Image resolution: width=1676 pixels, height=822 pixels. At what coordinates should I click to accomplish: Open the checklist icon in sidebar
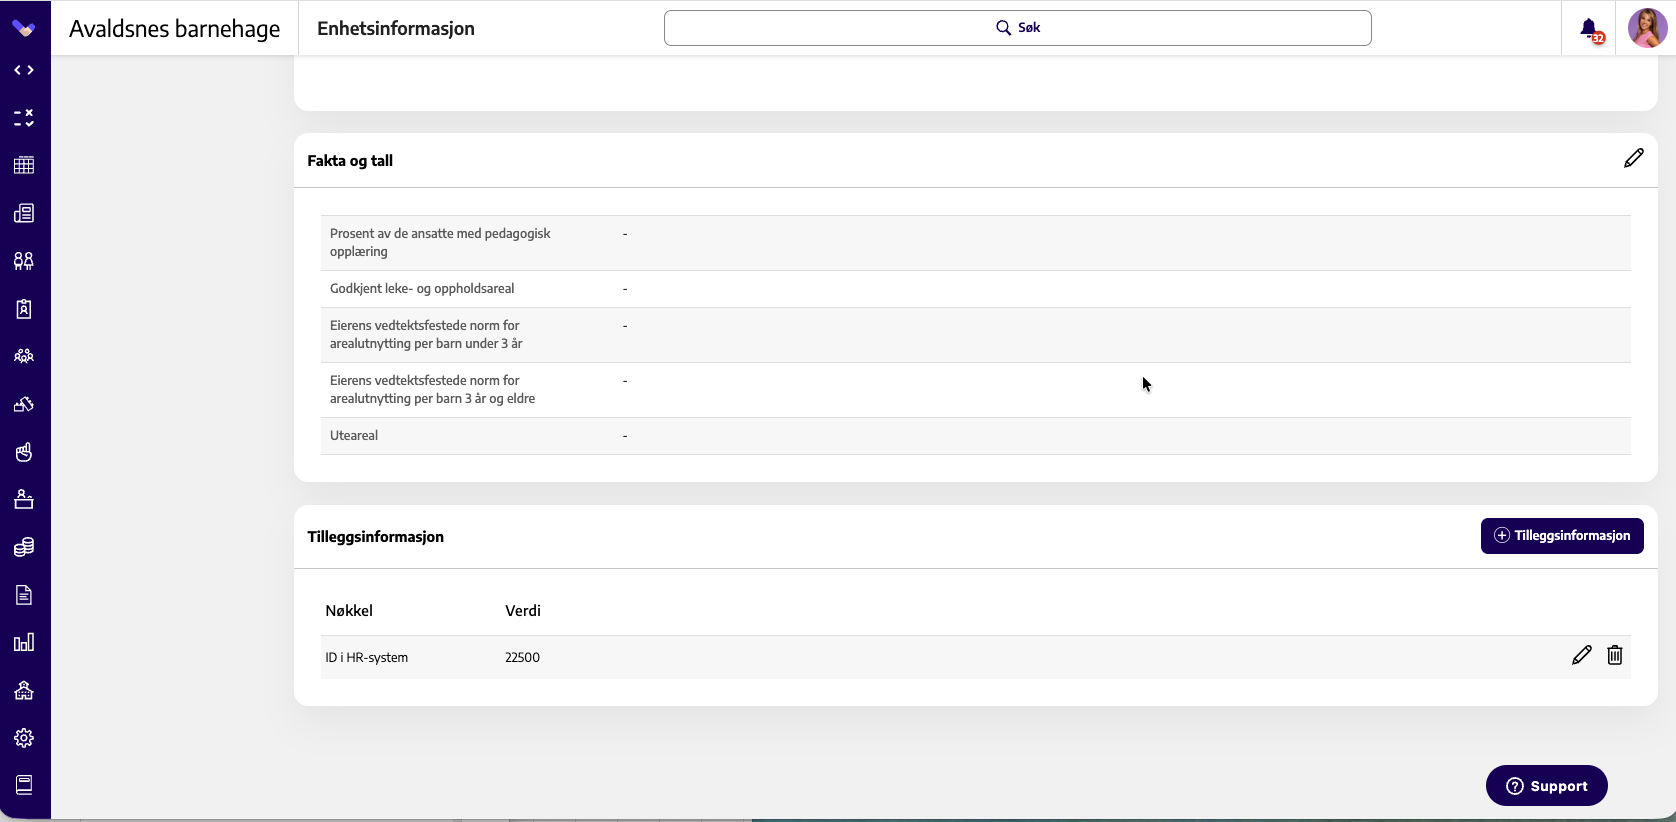pyautogui.click(x=24, y=118)
